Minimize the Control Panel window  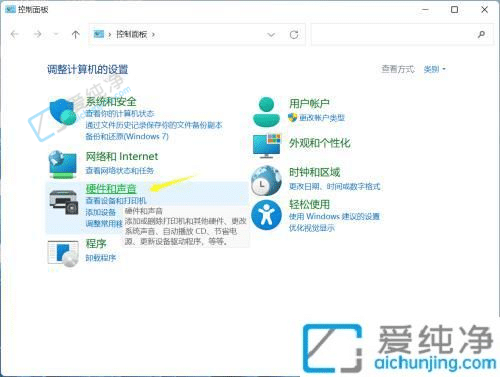425,10
